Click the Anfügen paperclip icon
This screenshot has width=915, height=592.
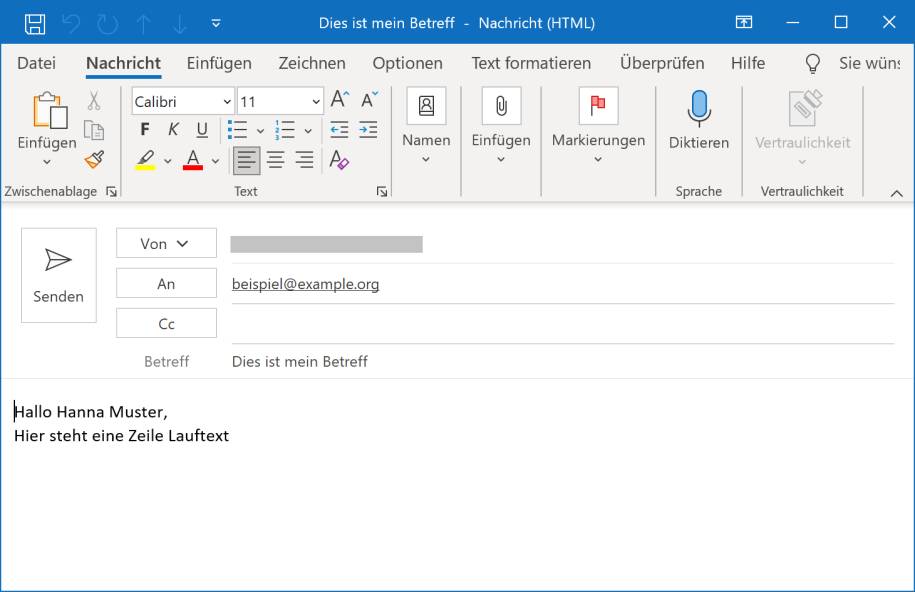[x=500, y=106]
